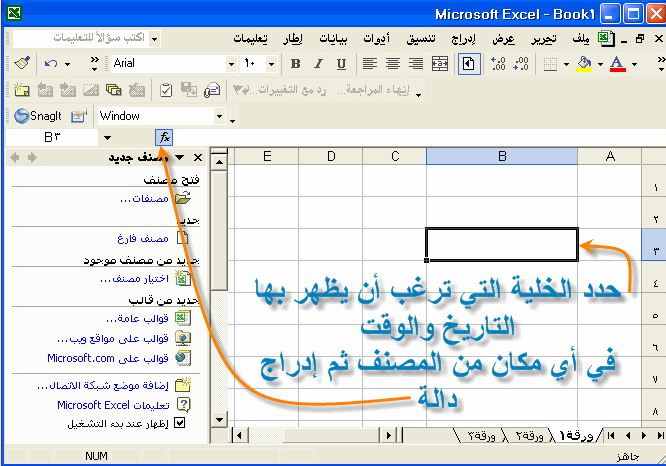The image size is (666, 466).
Task: Select the ورقة1 sheet tab
Action: (578, 436)
